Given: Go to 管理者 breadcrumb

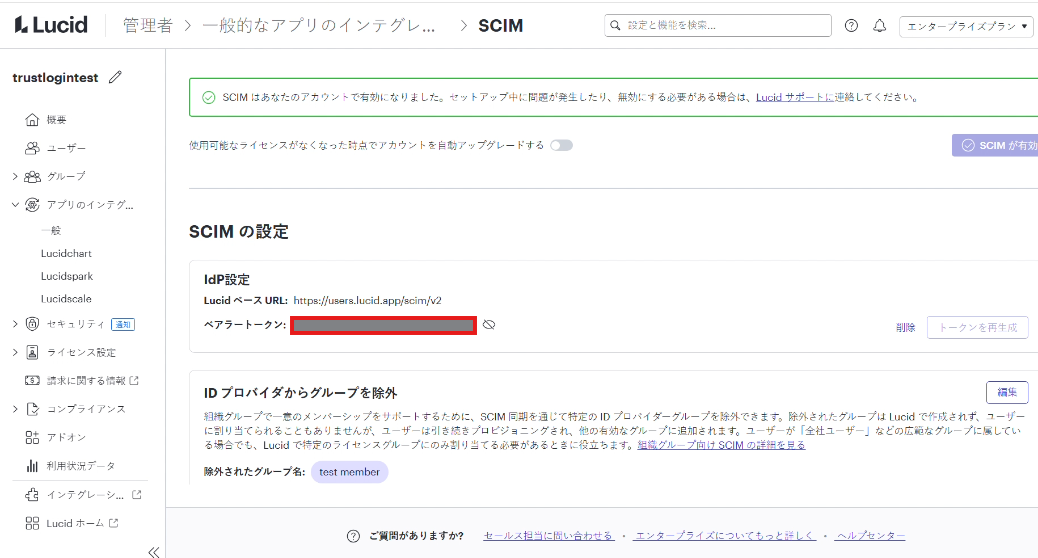Looking at the screenshot, I should [x=148, y=26].
